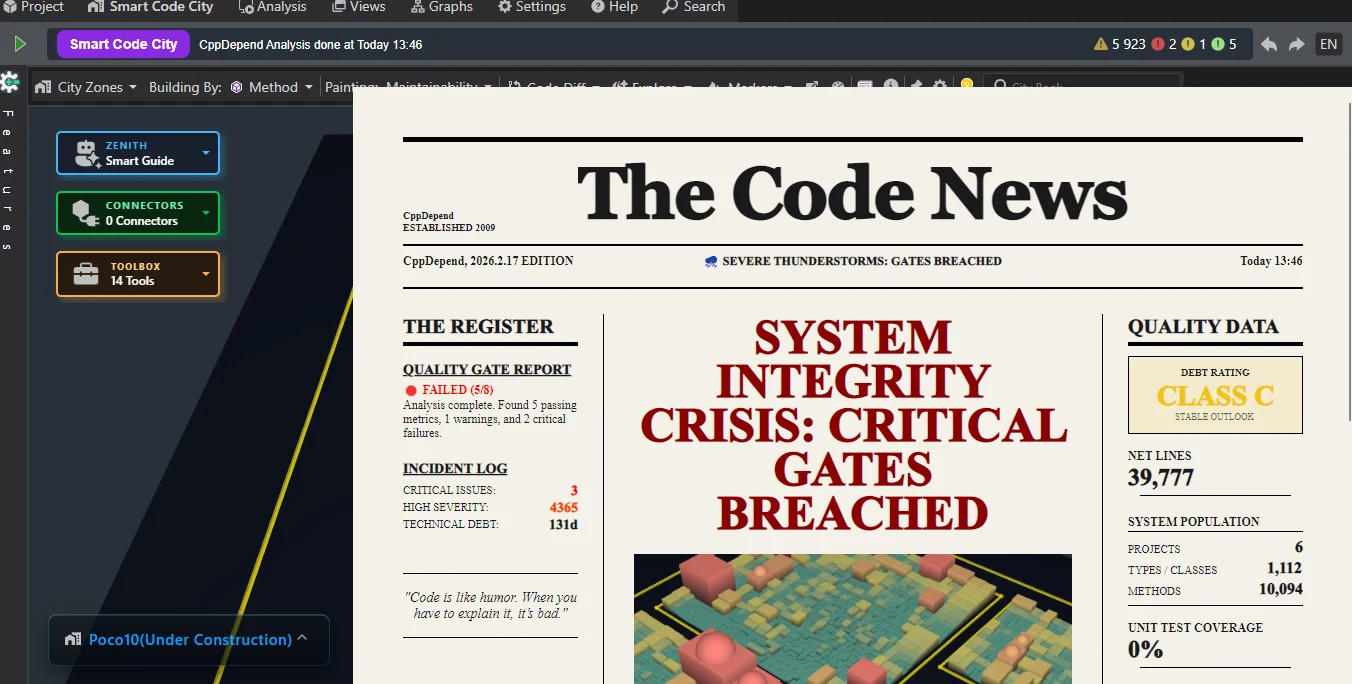Click the System Integrity Crisis headline
This screenshot has width=1352, height=684.
click(x=853, y=425)
